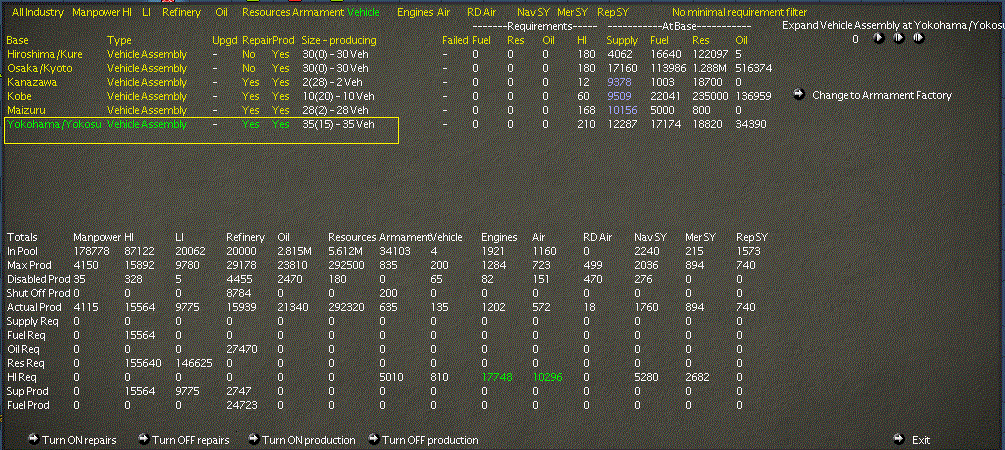Image resolution: width=1005 pixels, height=450 pixels.
Task: Click Osaka/Kyoto oil value 516374
Action: pos(754,68)
